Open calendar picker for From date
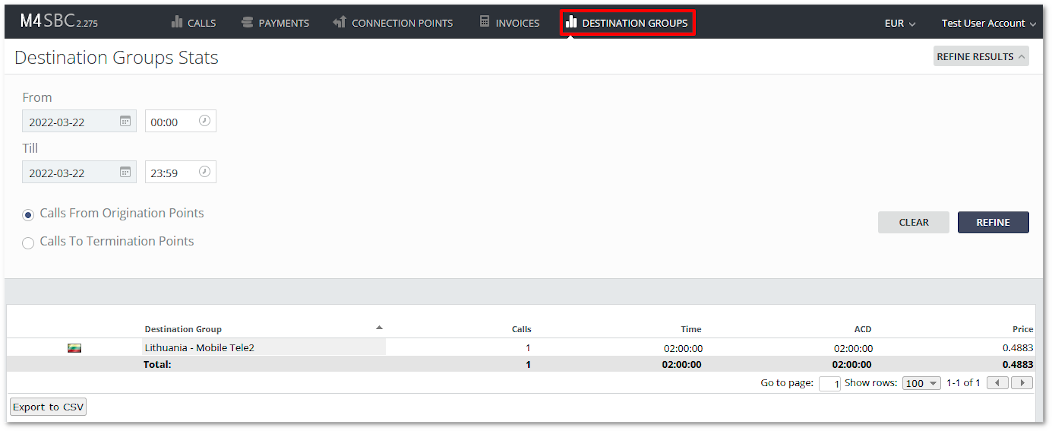Screen dimensions: 1052x431 click(126, 121)
